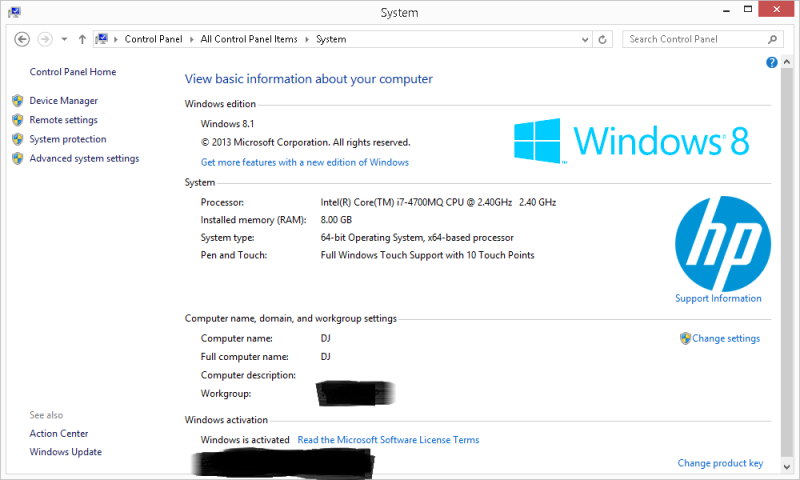Click the shield icon beside Remote settings
Image resolution: width=800 pixels, height=480 pixels.
point(18,120)
